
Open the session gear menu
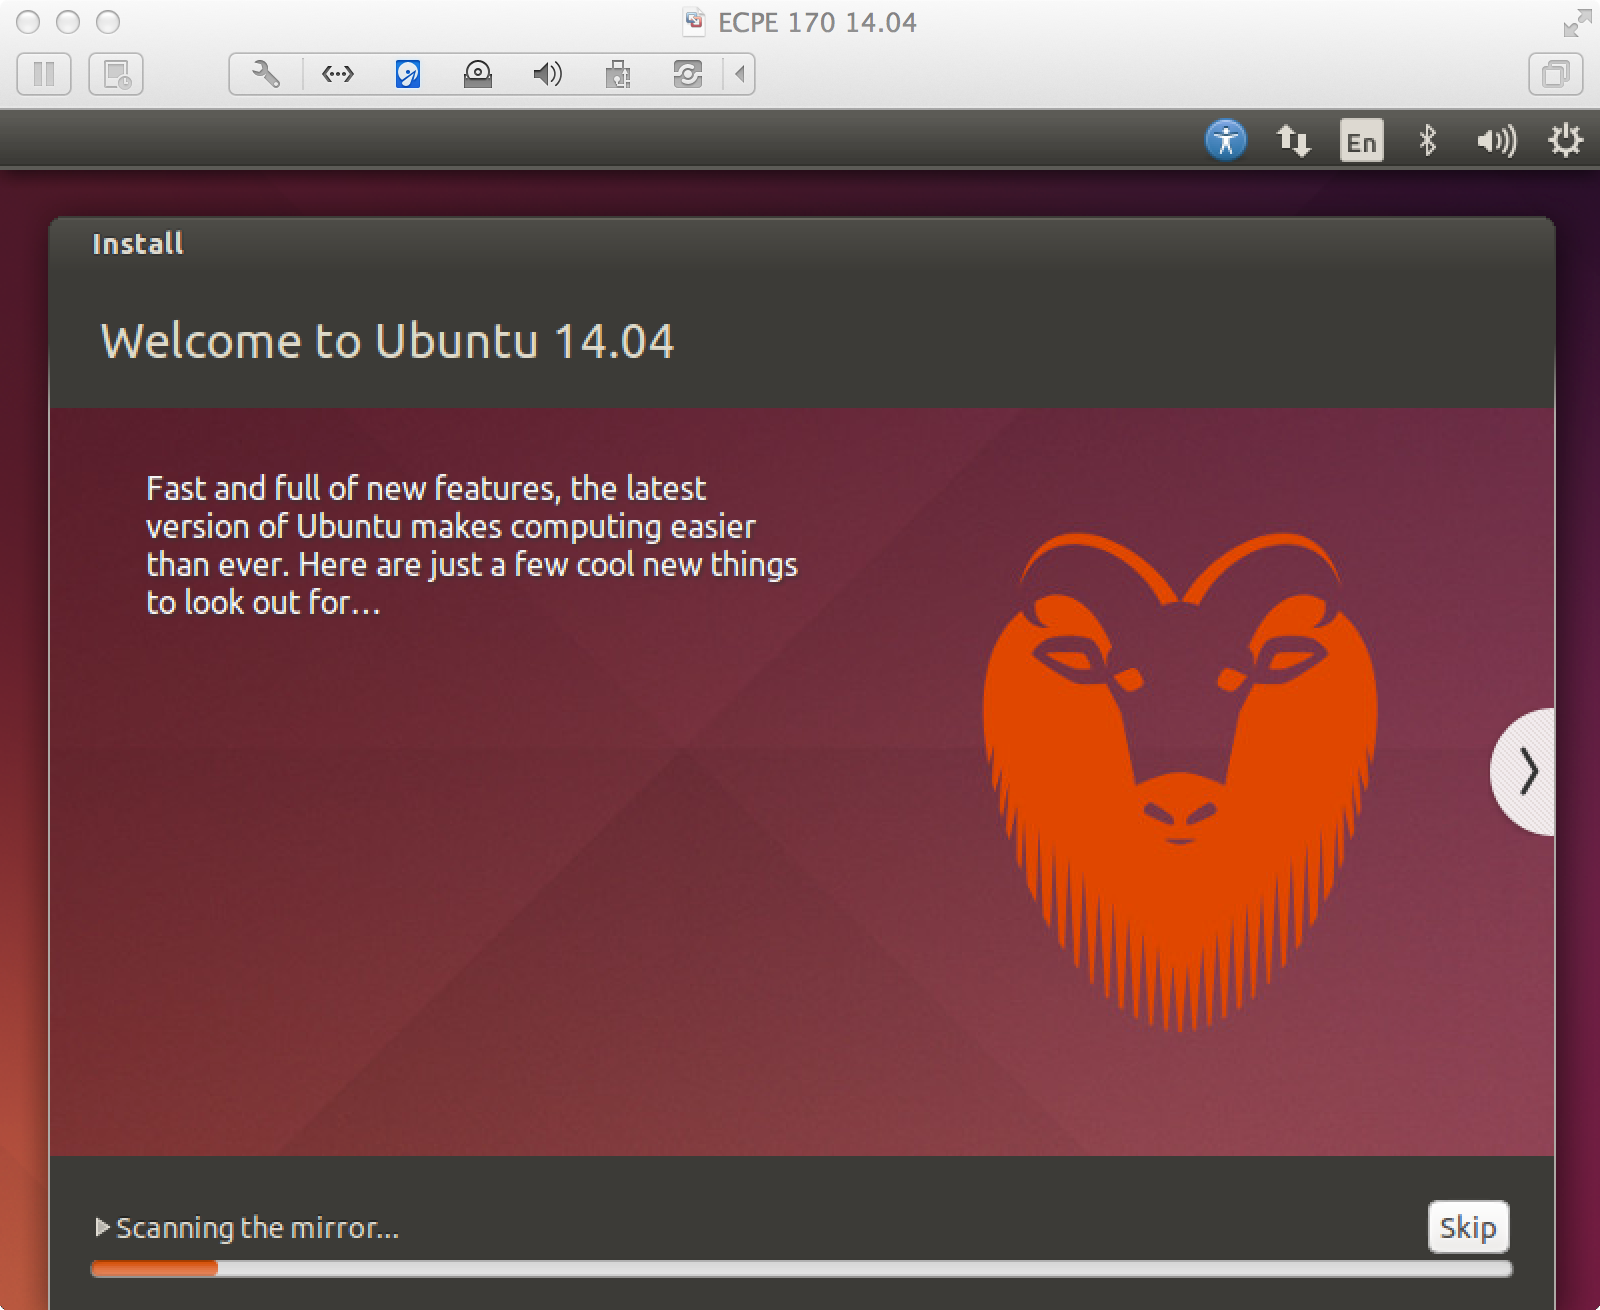point(1565,140)
